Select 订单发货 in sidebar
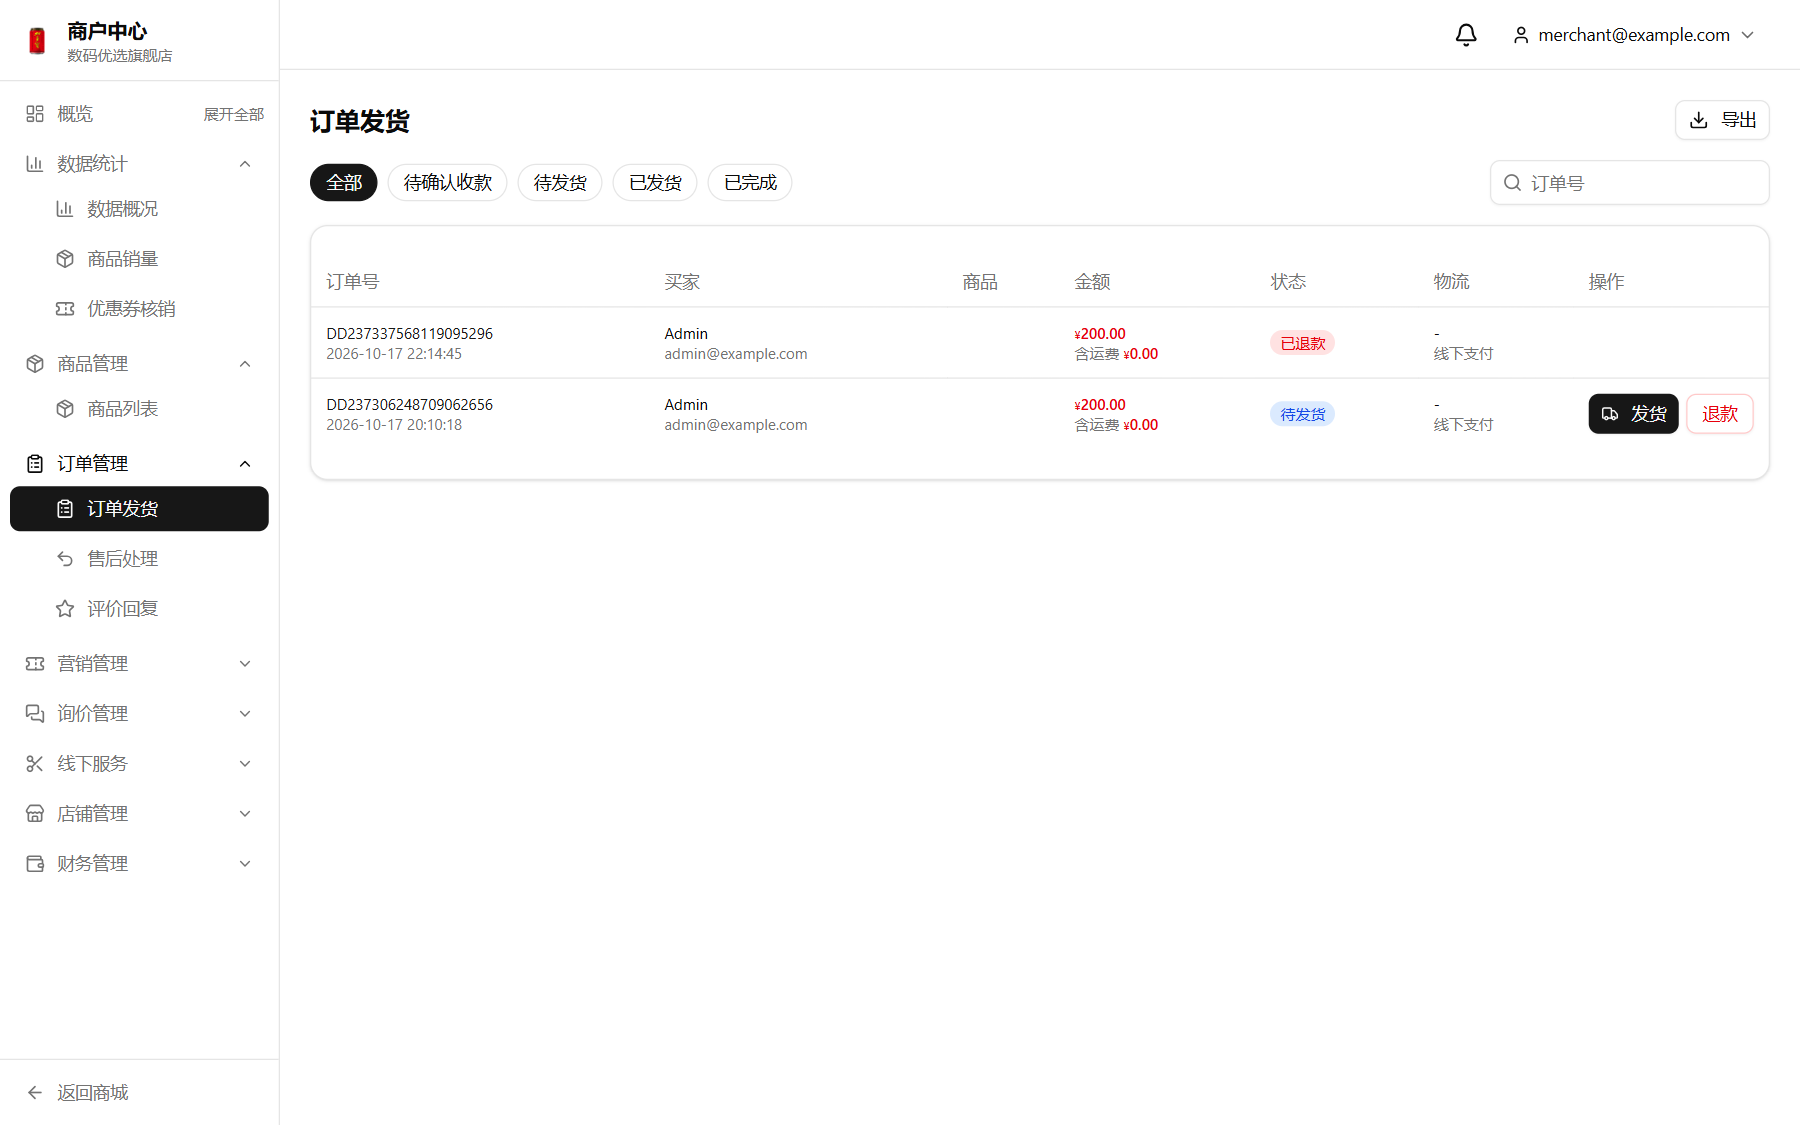The image size is (1800, 1125). pyautogui.click(x=139, y=509)
